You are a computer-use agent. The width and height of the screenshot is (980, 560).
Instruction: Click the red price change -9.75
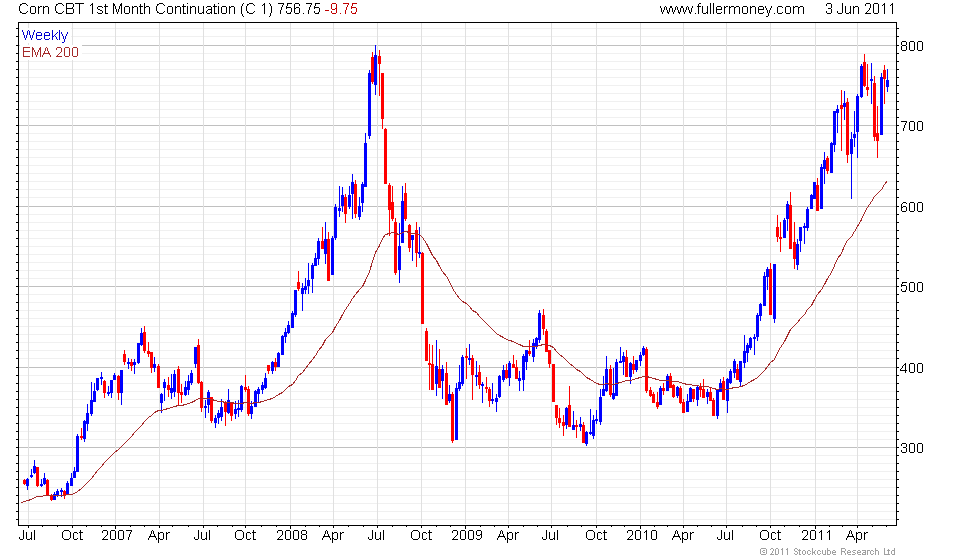coord(341,9)
